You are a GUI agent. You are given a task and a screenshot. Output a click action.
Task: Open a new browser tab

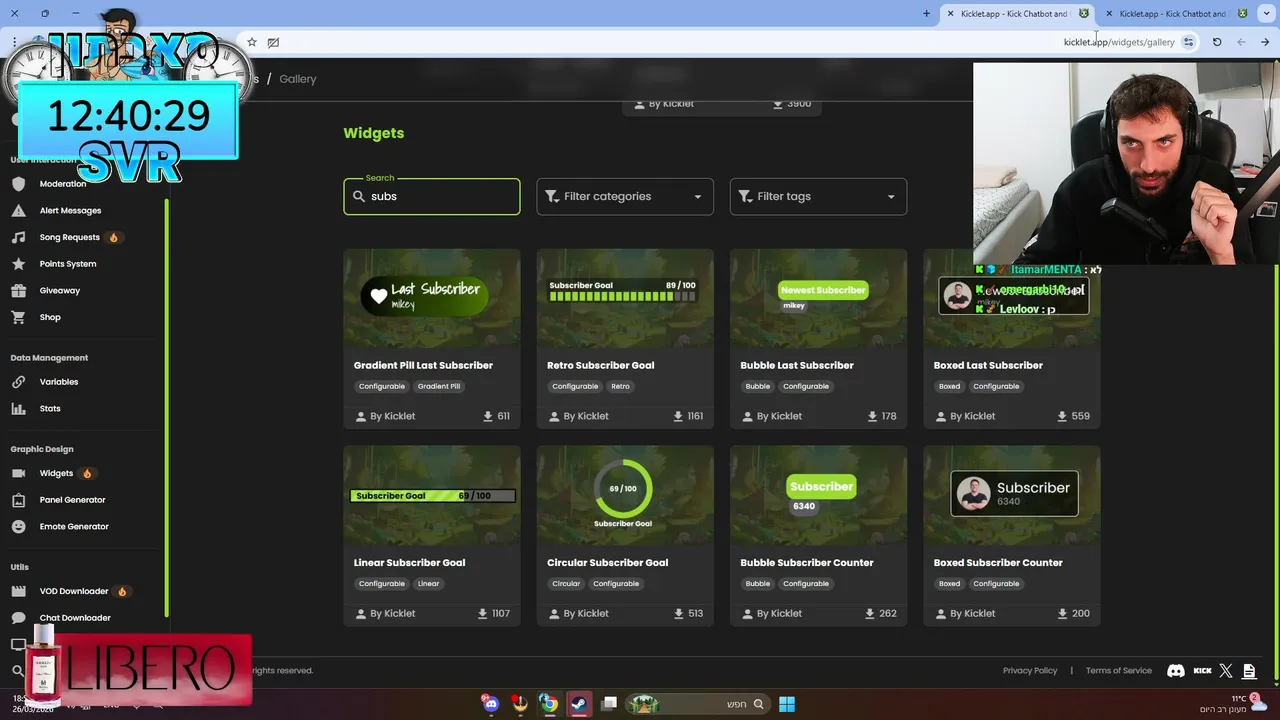926,14
